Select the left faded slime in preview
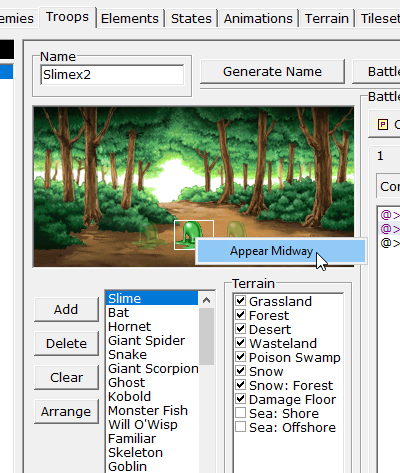The image size is (400, 473). [x=149, y=234]
